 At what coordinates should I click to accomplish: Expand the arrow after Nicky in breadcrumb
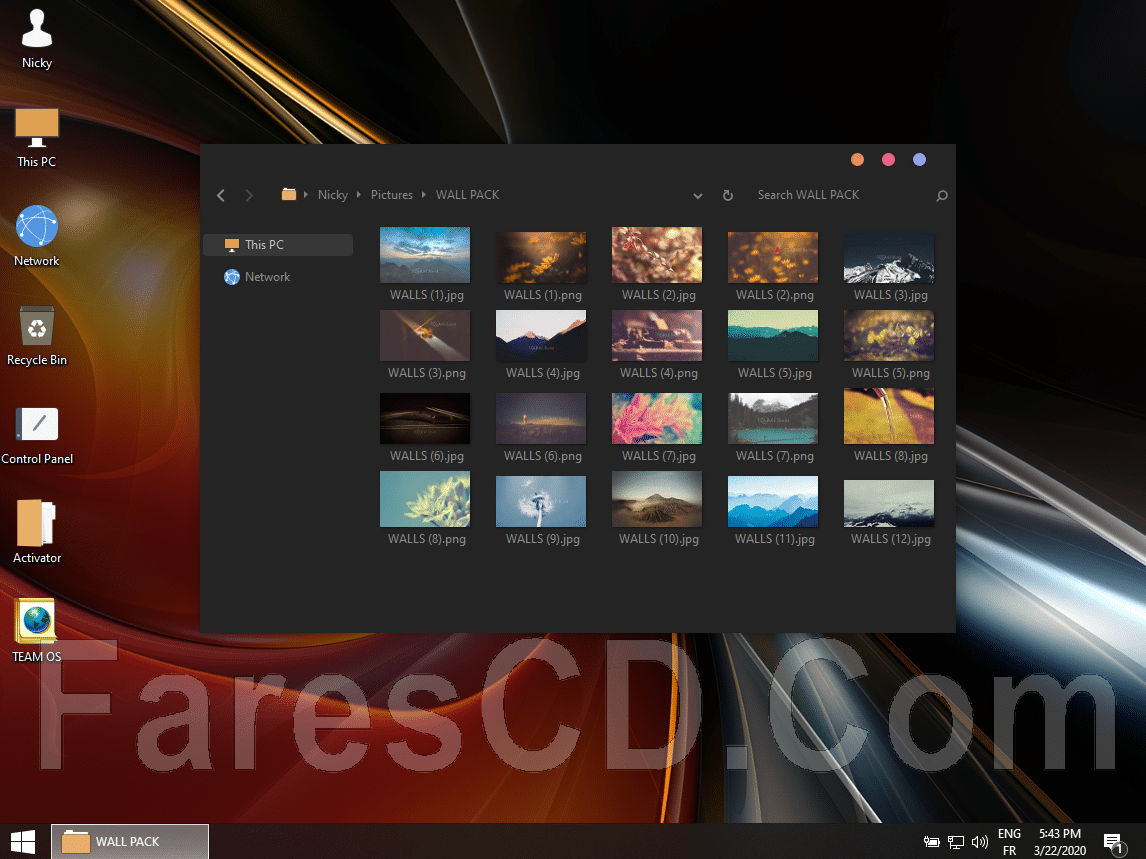pos(359,194)
